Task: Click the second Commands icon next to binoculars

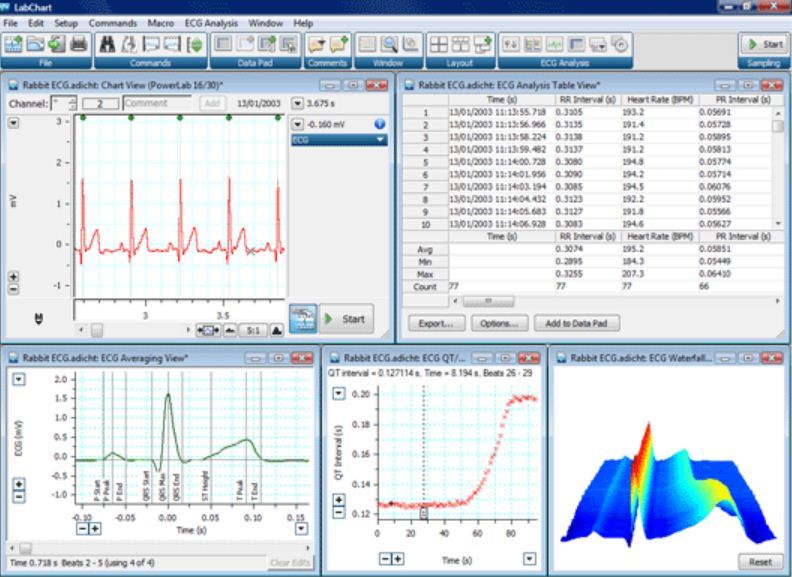Action: (x=129, y=44)
